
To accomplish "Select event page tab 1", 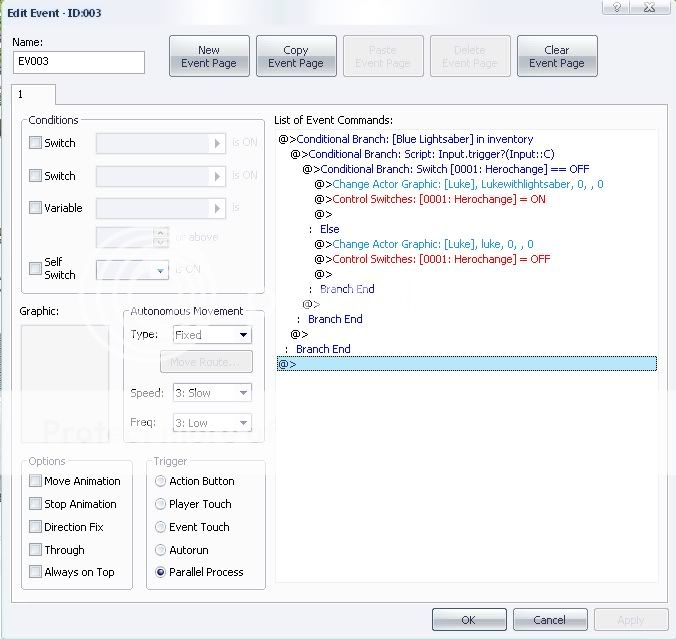I will [x=32, y=95].
